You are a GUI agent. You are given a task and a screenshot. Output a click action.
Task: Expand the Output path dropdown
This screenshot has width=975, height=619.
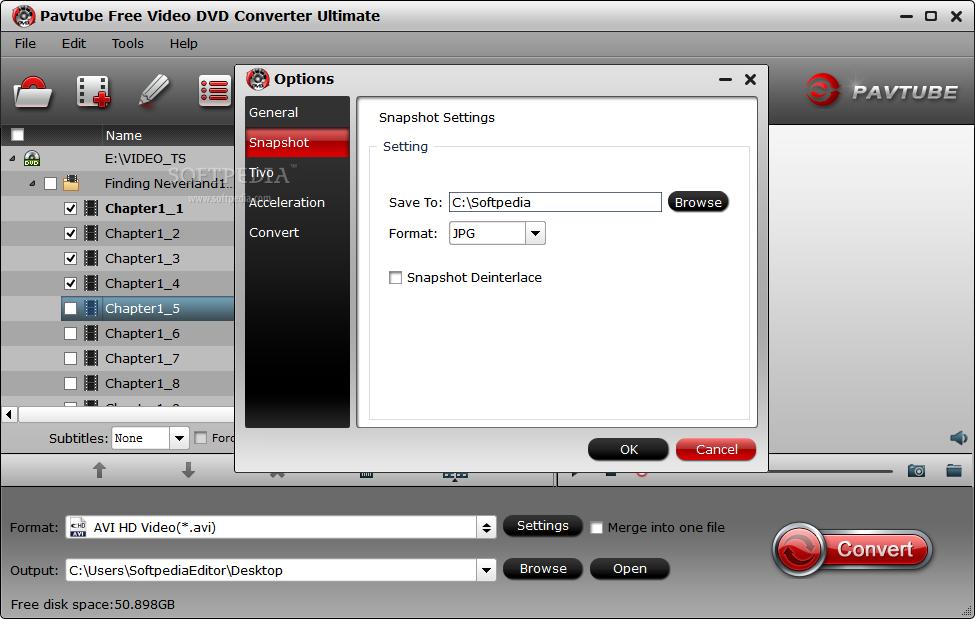coord(486,570)
